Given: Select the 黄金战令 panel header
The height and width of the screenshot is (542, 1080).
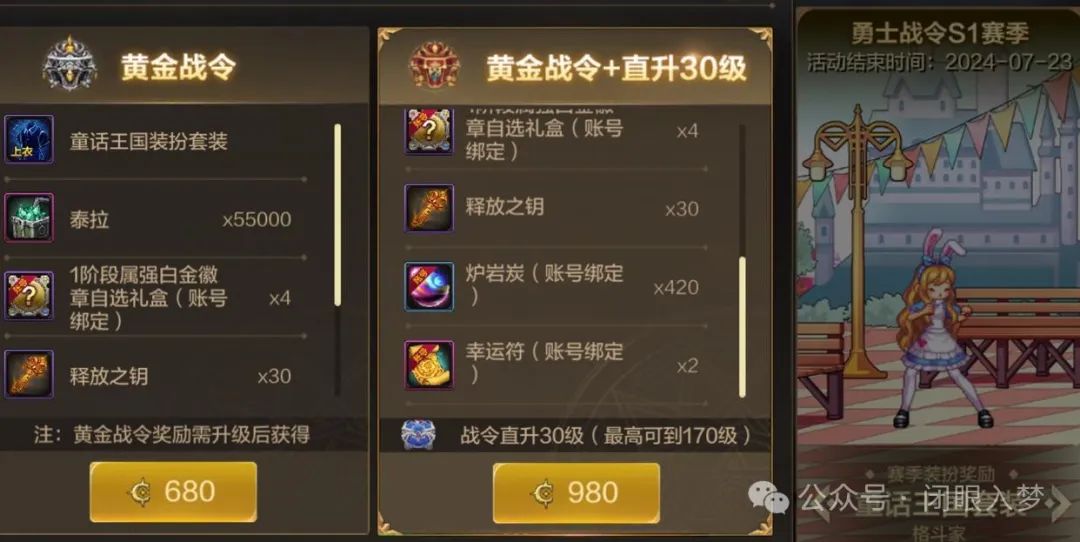Looking at the screenshot, I should pos(184,65).
